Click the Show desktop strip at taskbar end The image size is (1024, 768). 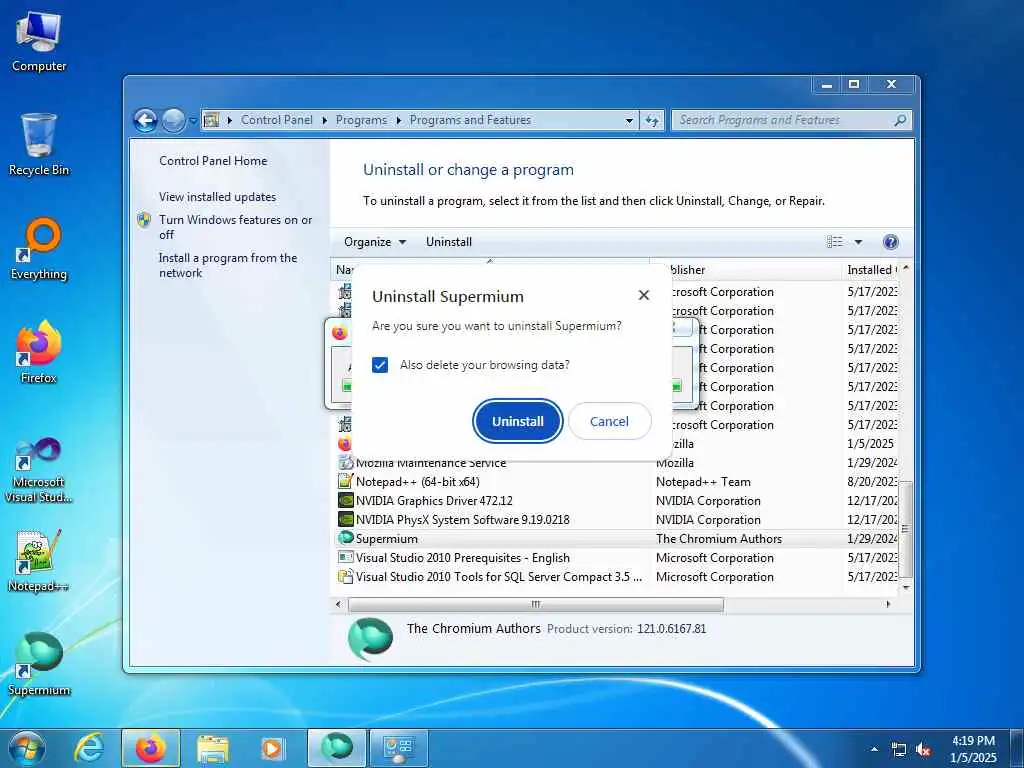(1017, 748)
